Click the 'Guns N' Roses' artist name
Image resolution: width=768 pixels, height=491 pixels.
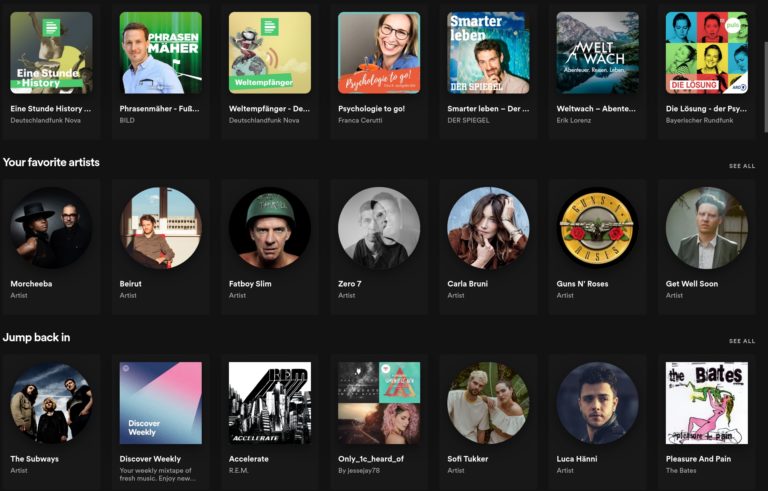(x=582, y=284)
